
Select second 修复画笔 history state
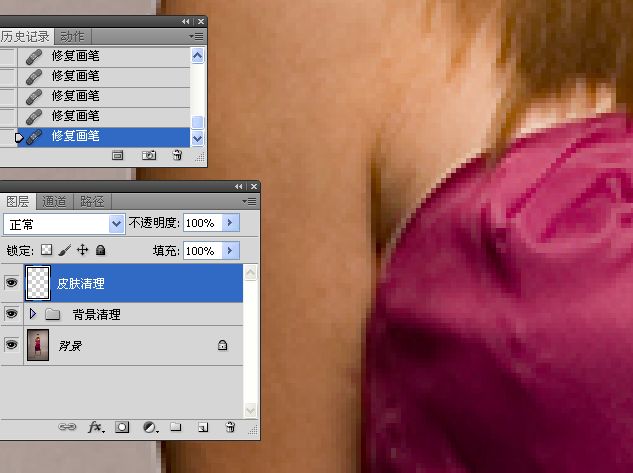click(x=104, y=77)
